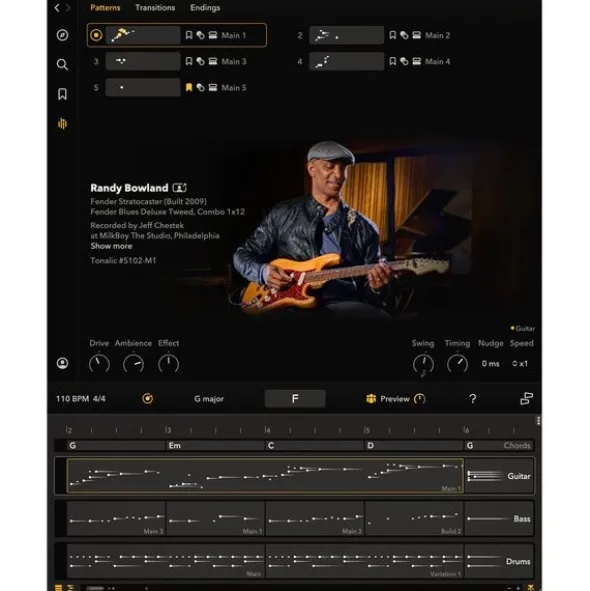Adjust the Ambience knob

(x=133, y=364)
